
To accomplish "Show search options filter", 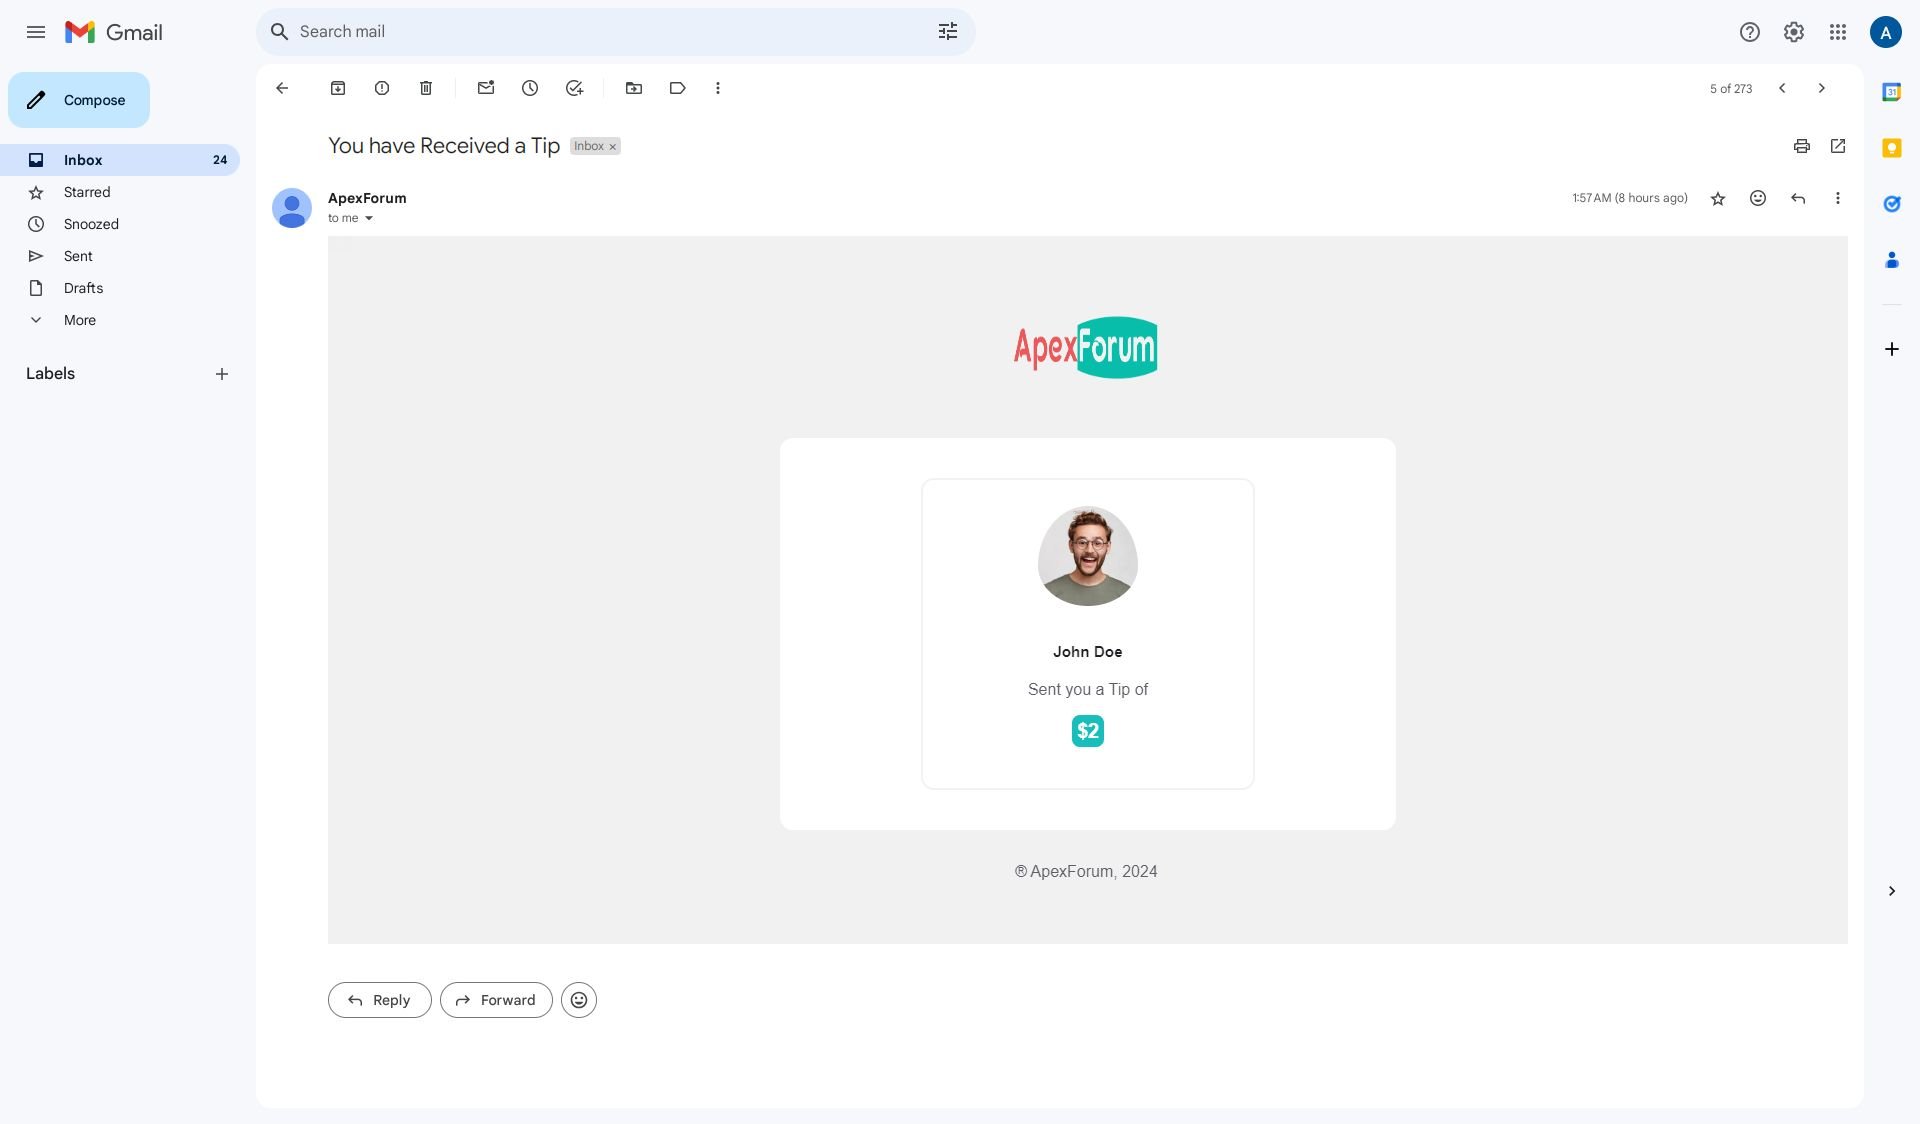I will [948, 32].
